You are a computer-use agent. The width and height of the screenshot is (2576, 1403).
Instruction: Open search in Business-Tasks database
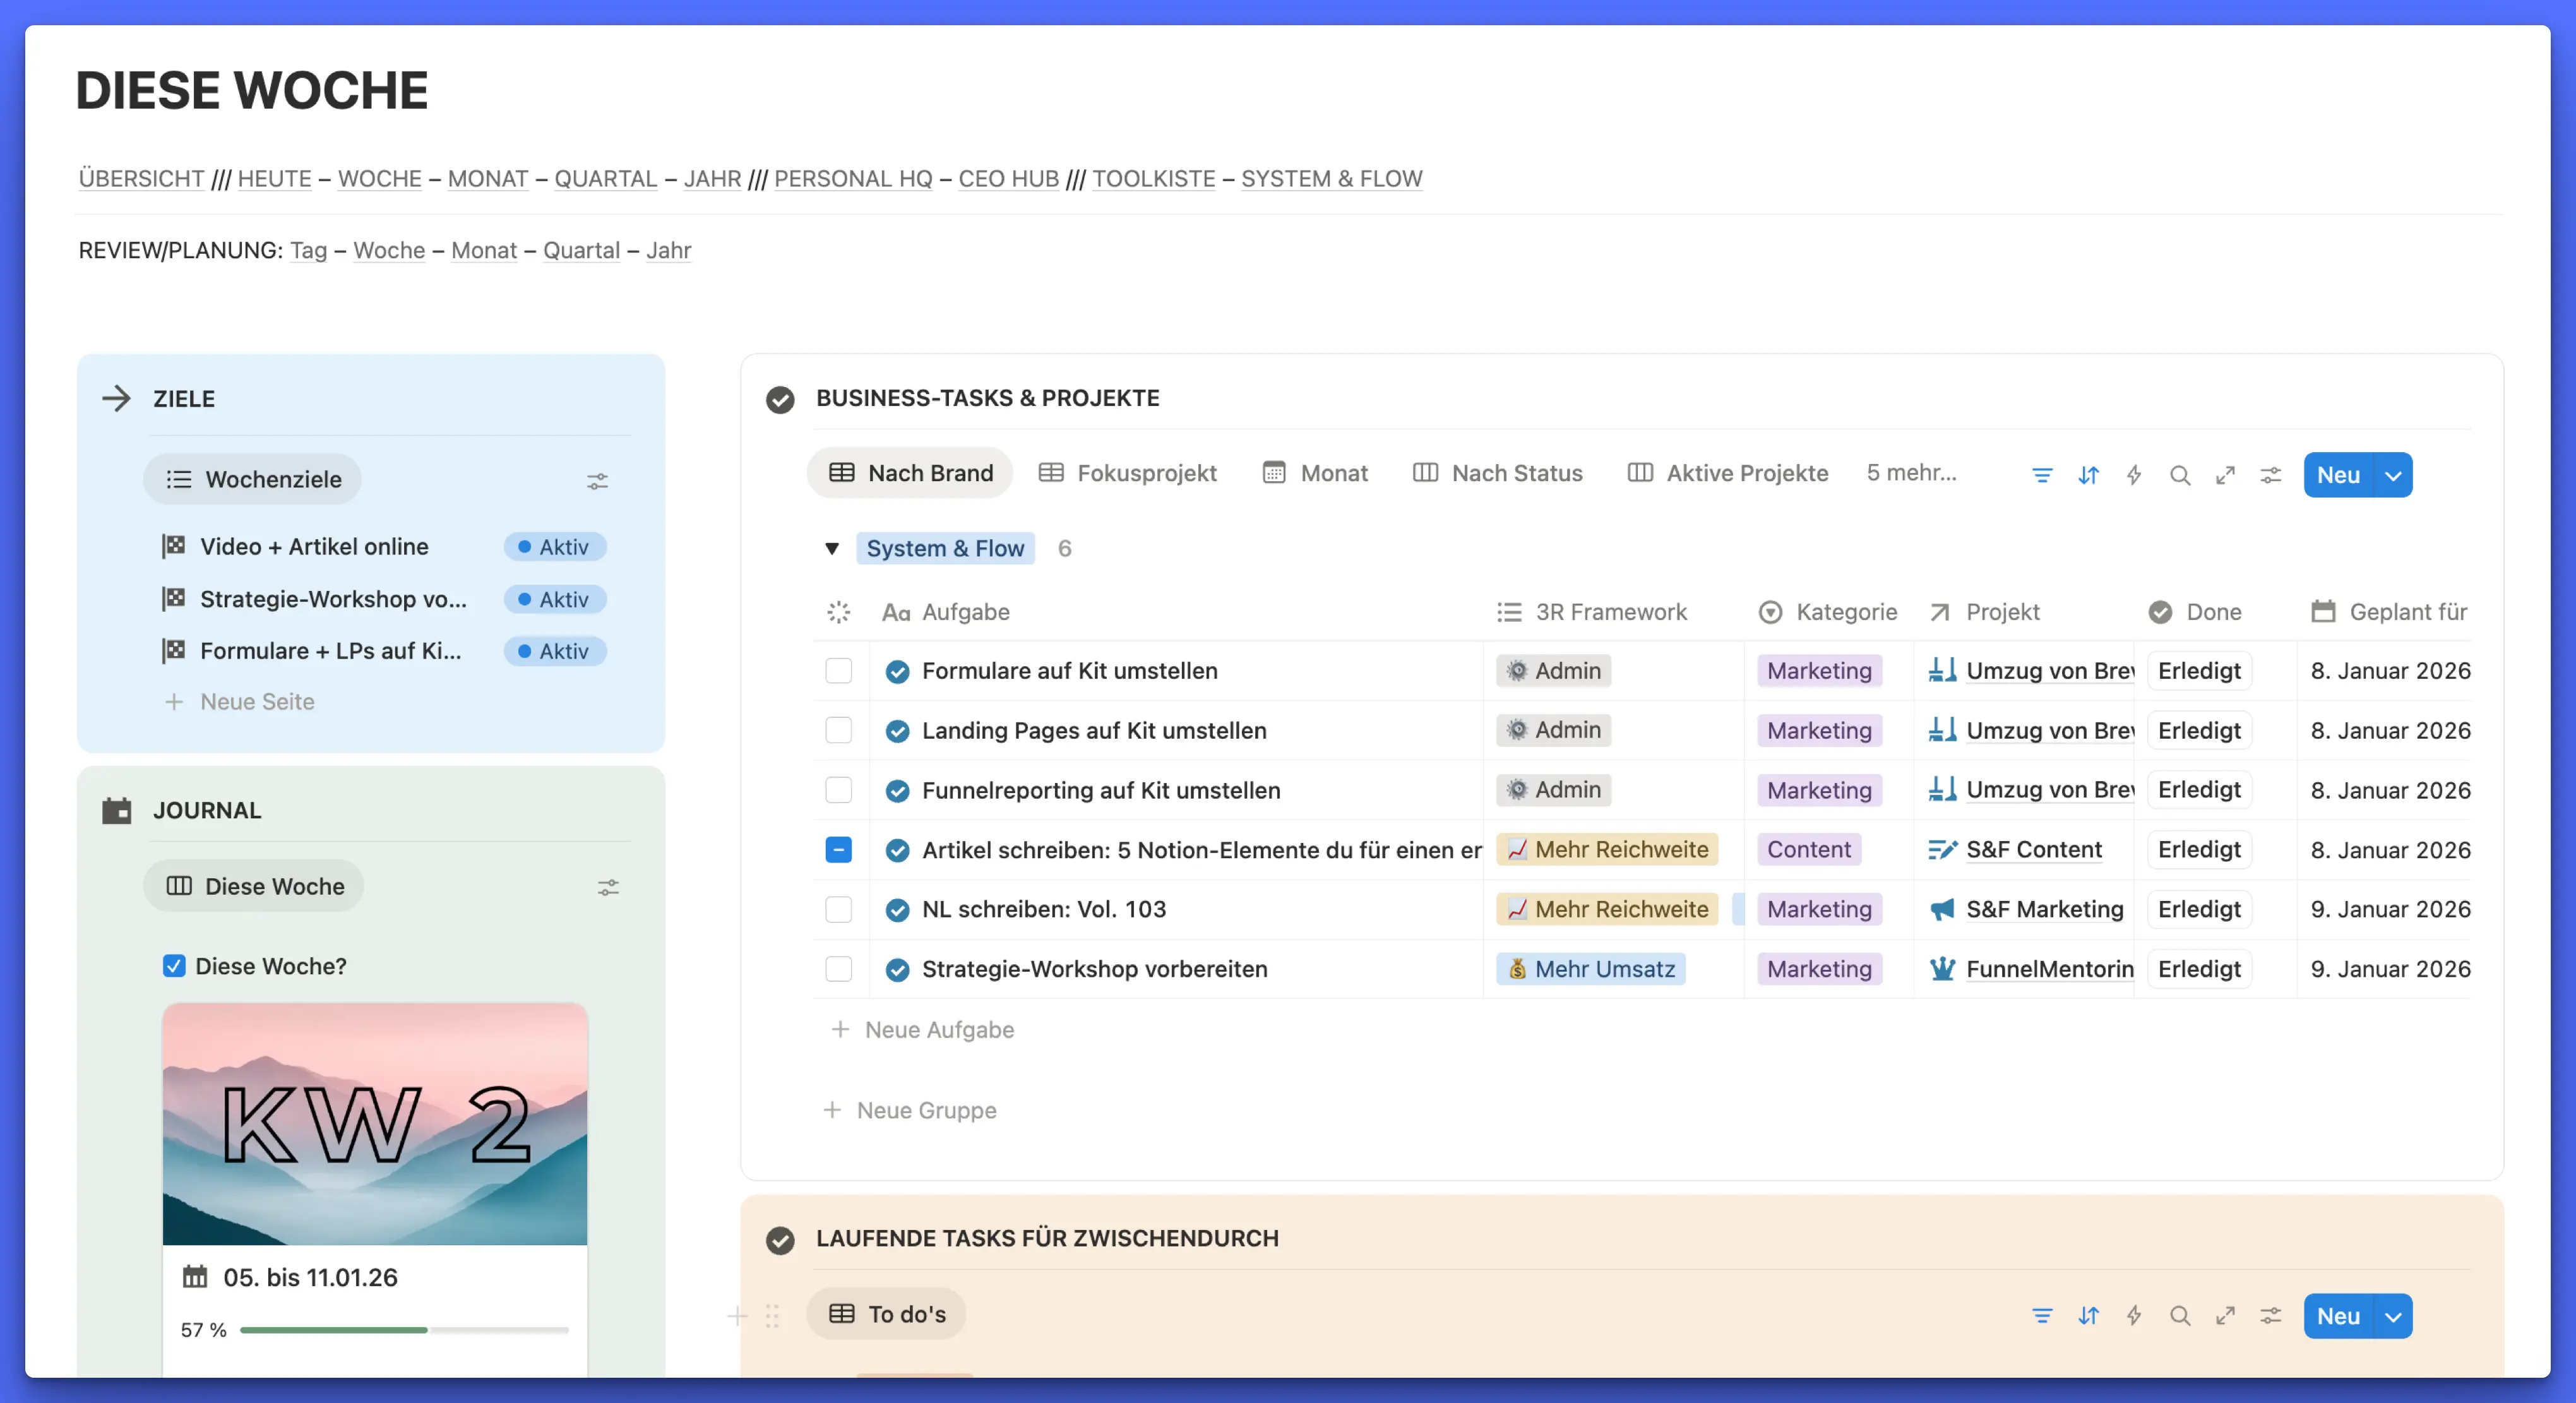pyautogui.click(x=2179, y=475)
